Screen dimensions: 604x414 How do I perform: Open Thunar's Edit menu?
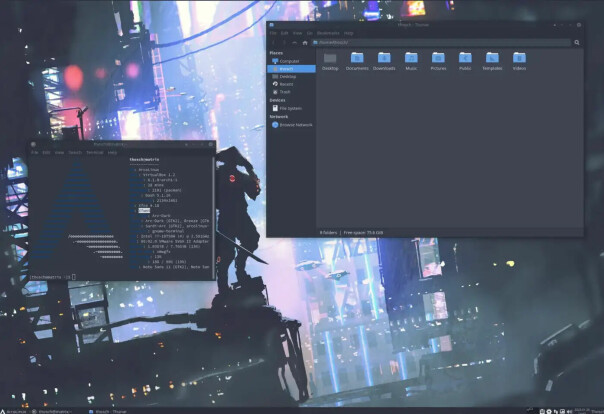284,33
